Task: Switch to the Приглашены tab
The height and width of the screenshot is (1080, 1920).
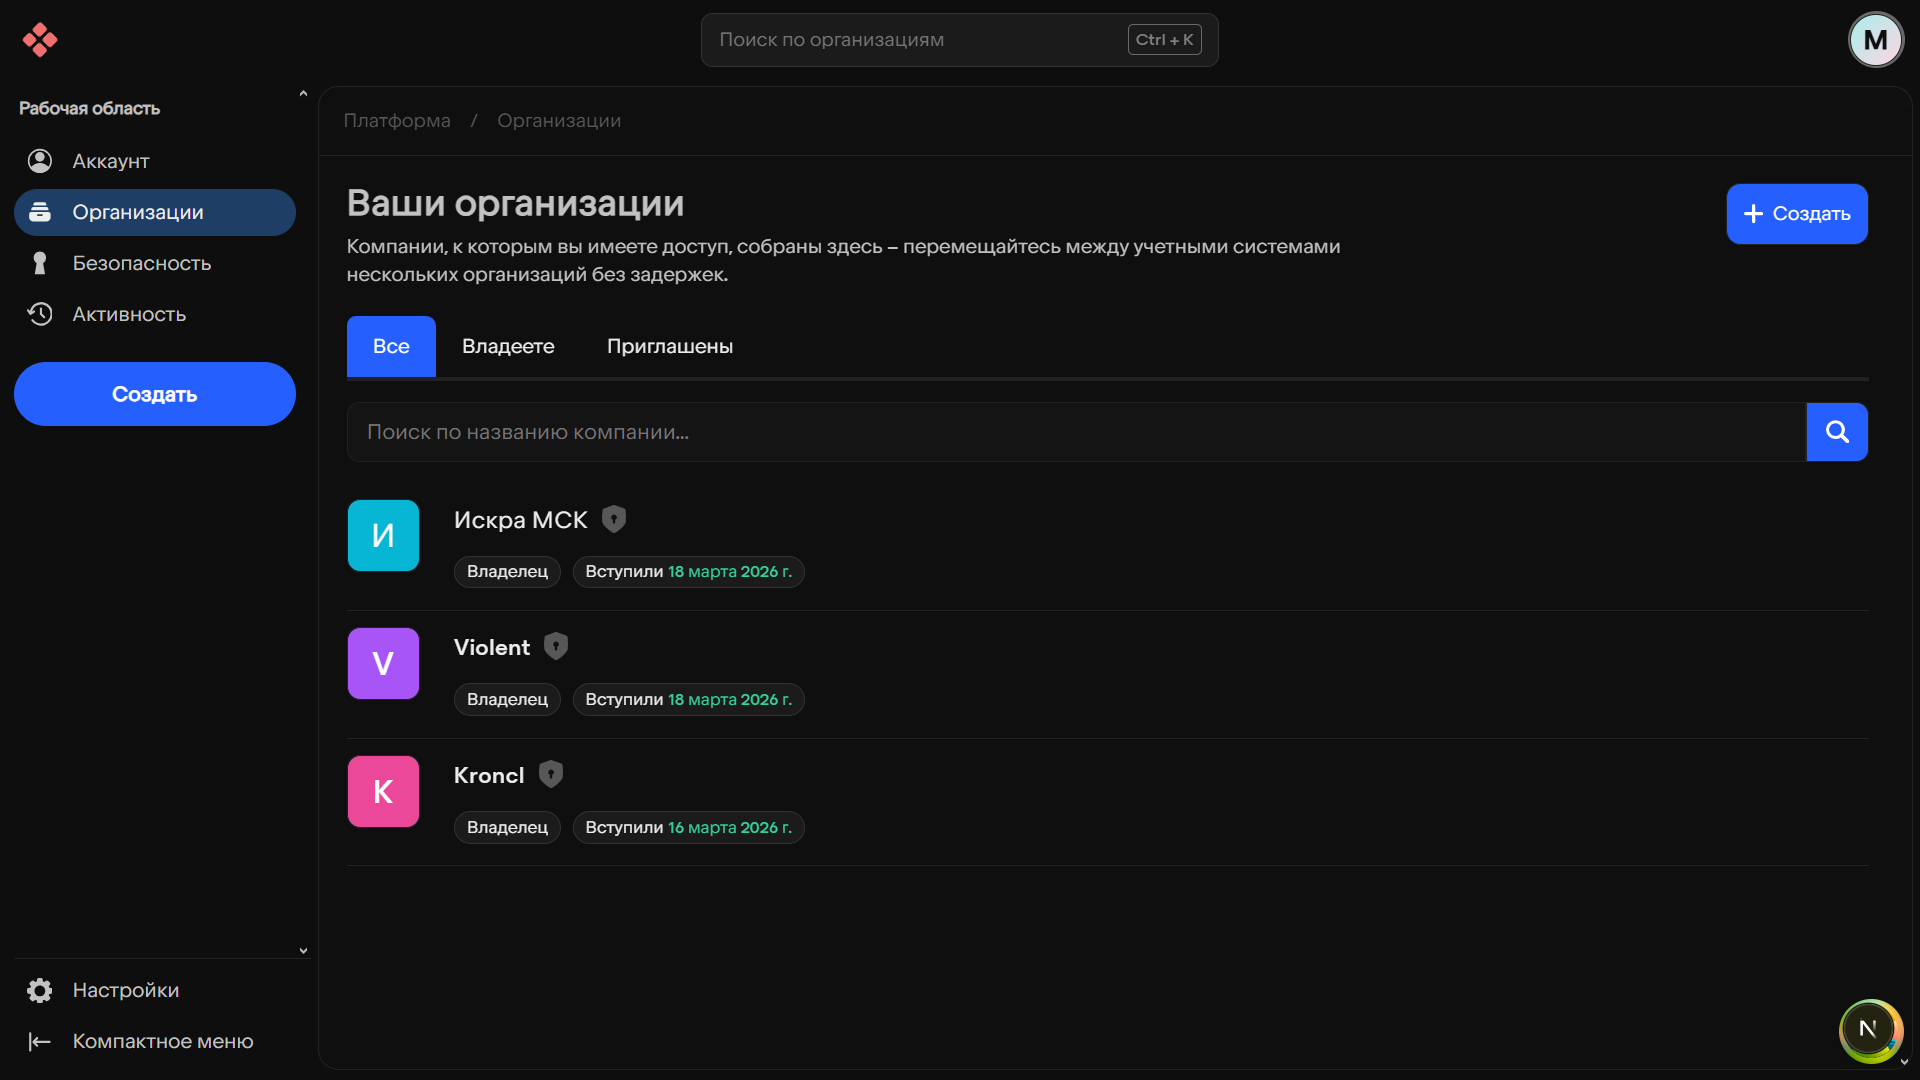Action: point(669,346)
